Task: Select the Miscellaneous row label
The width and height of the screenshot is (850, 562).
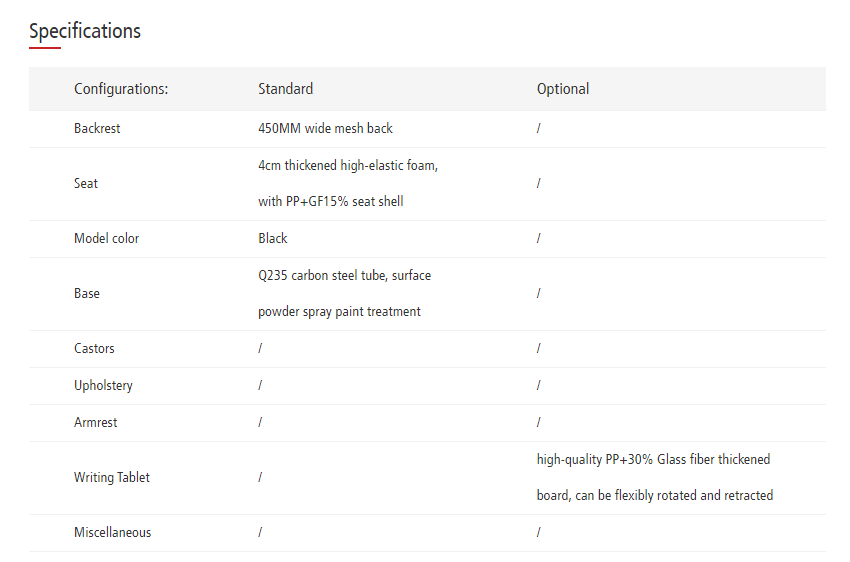Action: coord(113,533)
